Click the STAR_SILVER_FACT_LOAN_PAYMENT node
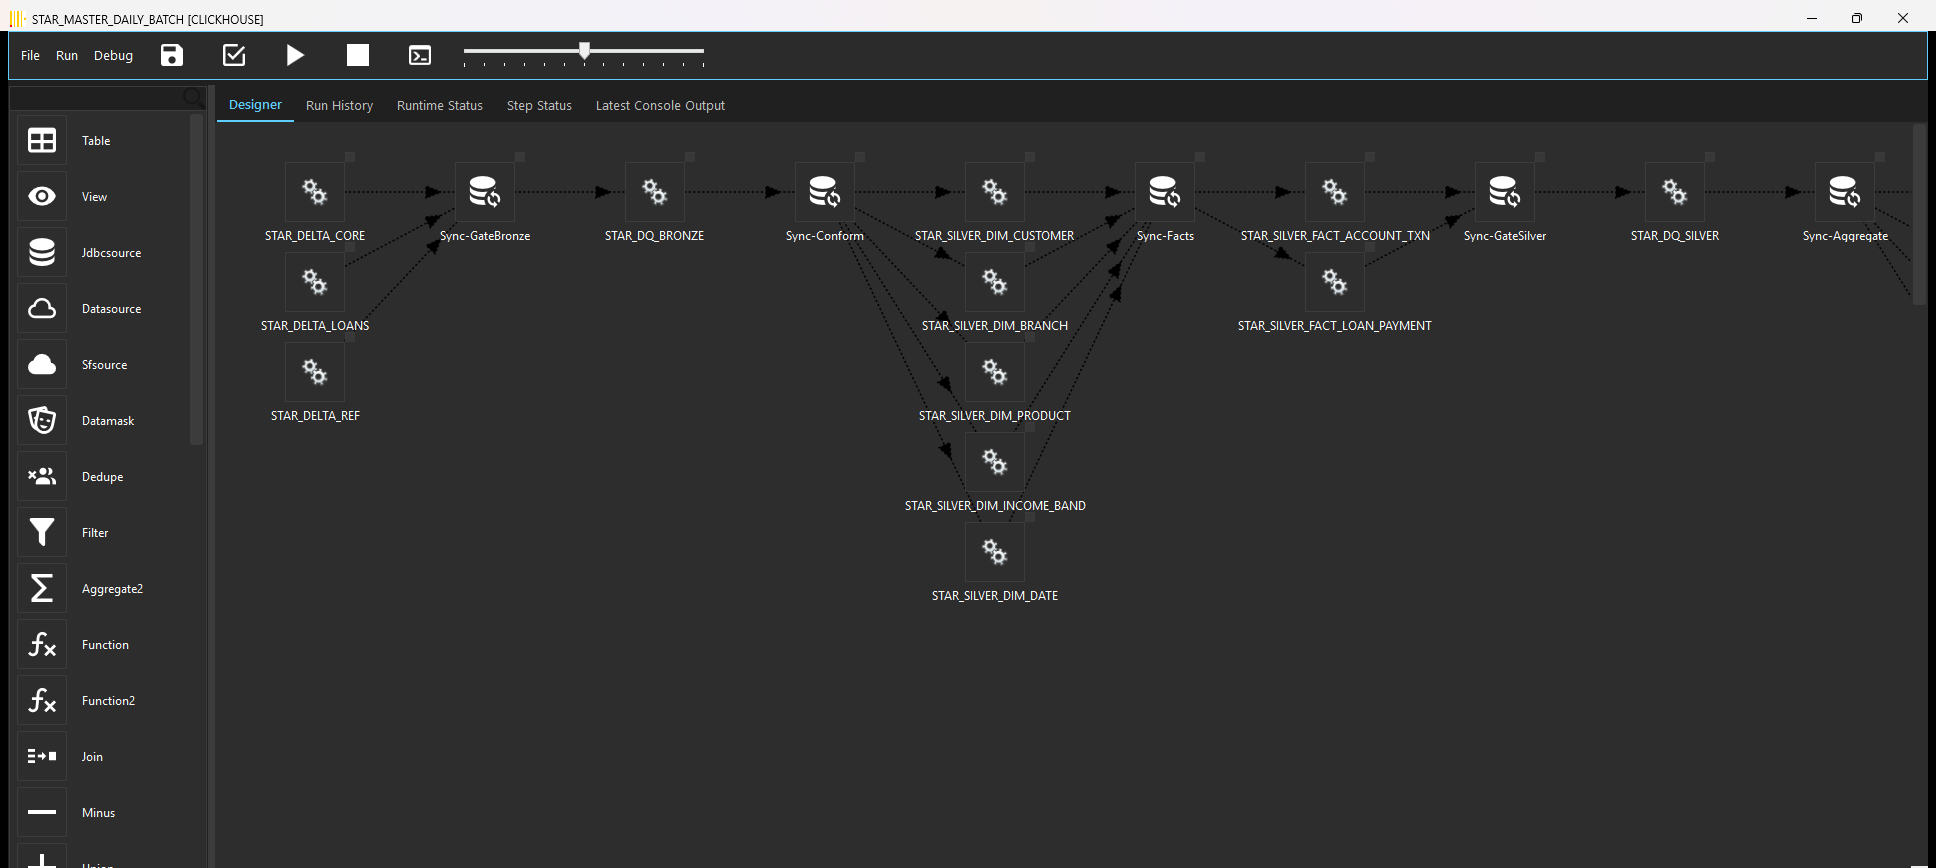Image resolution: width=1936 pixels, height=868 pixels. [1335, 282]
